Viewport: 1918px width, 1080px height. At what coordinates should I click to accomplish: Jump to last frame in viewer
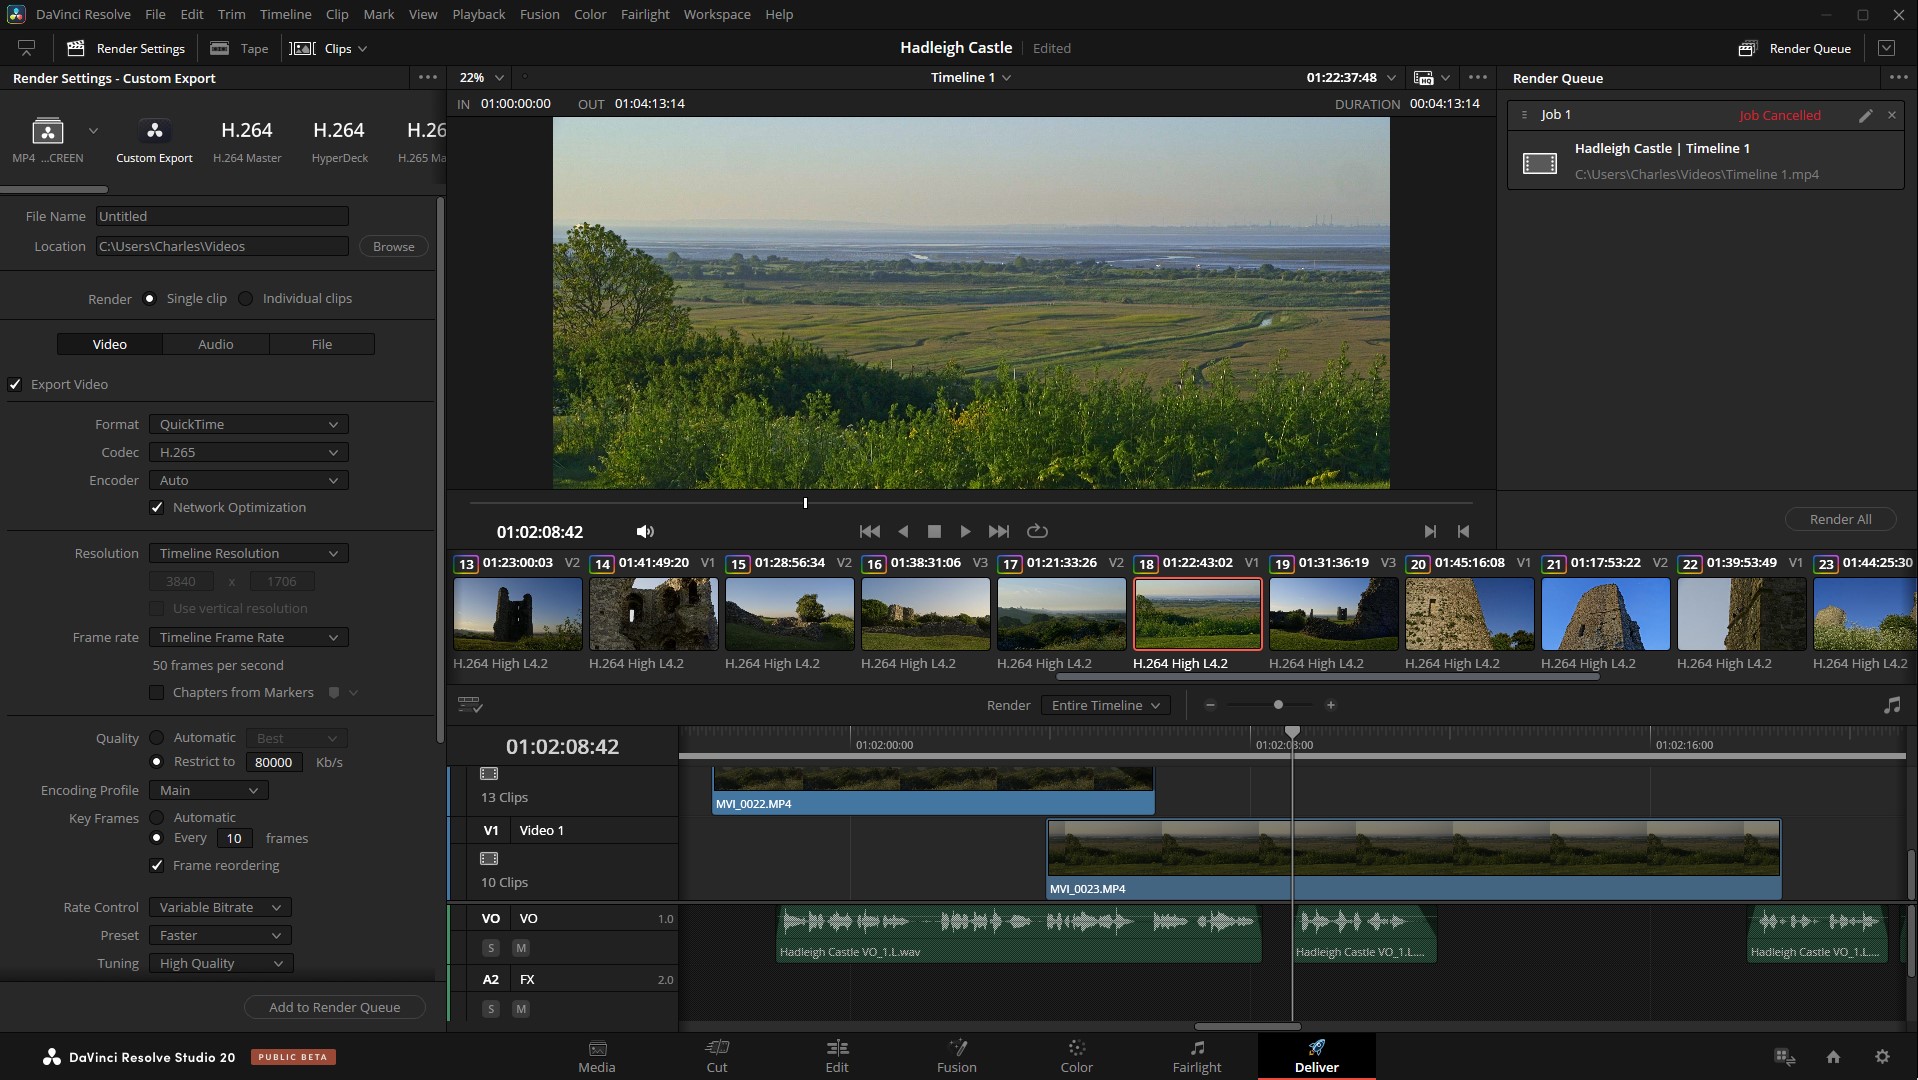pyautogui.click(x=998, y=531)
